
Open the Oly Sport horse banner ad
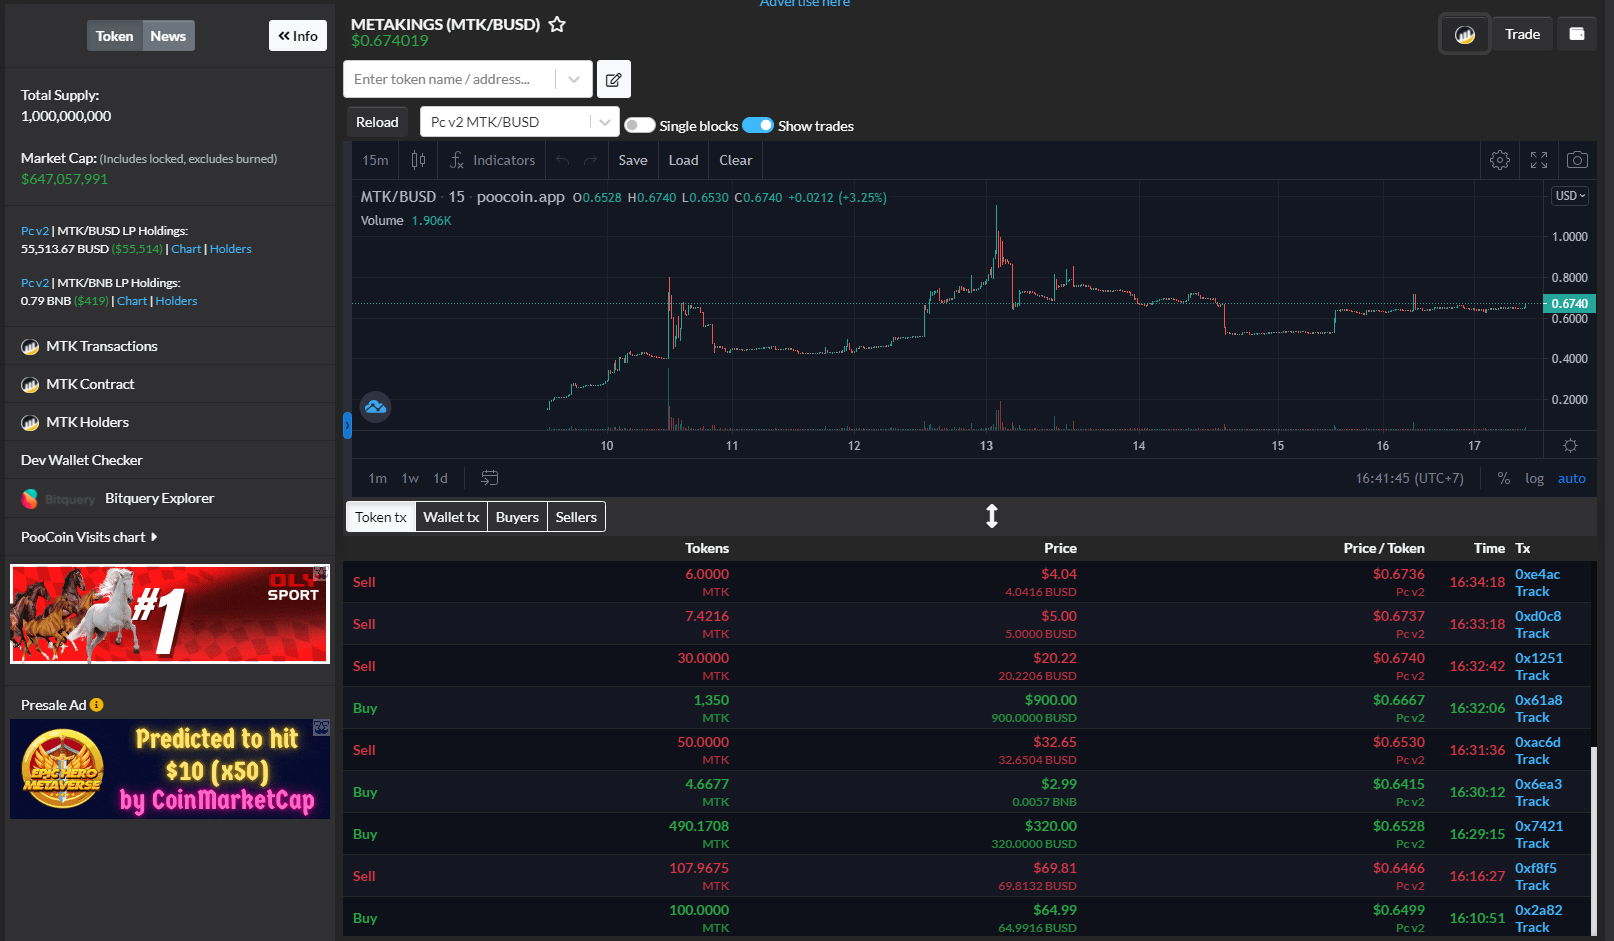[170, 614]
